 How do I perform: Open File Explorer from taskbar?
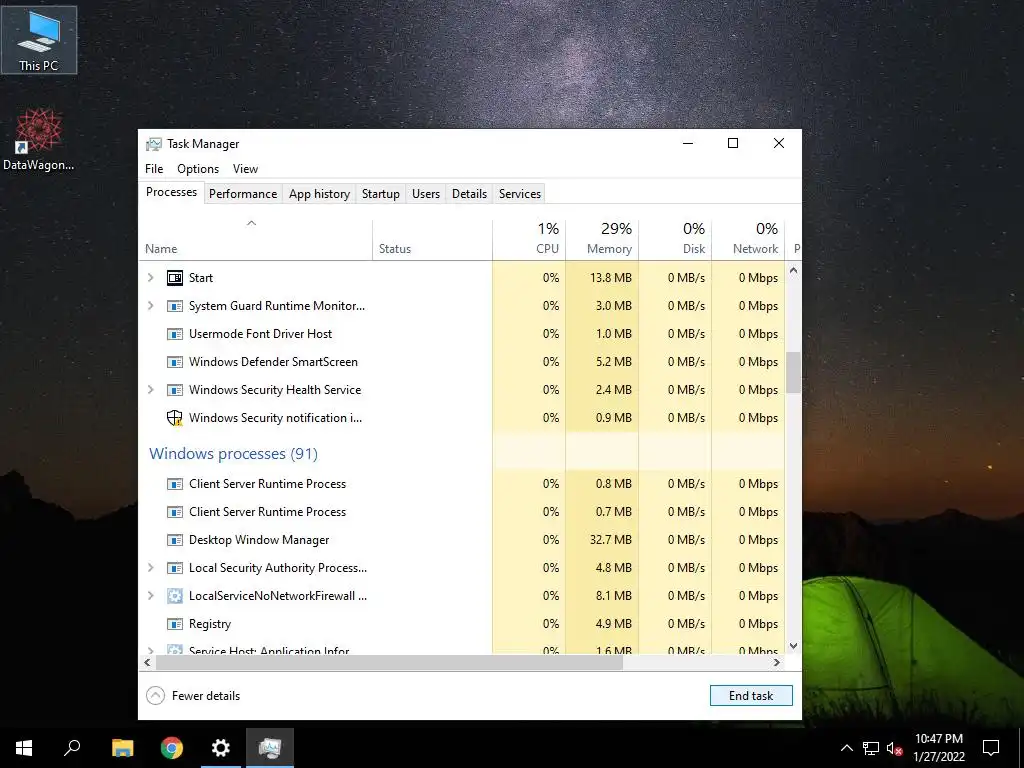coord(122,748)
